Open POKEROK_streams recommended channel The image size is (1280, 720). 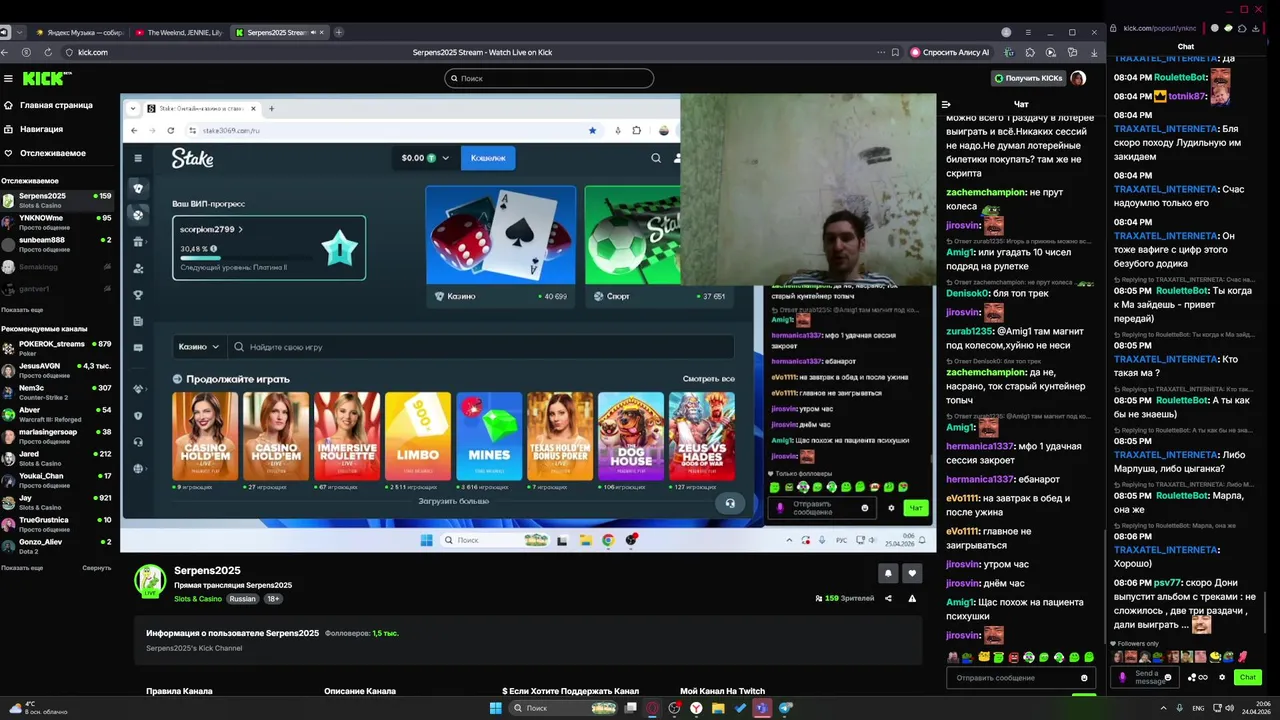(x=57, y=348)
